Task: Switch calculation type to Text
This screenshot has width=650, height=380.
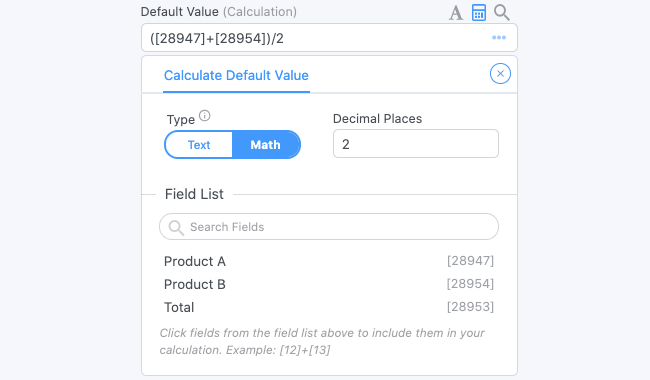Action: pyautogui.click(x=199, y=145)
